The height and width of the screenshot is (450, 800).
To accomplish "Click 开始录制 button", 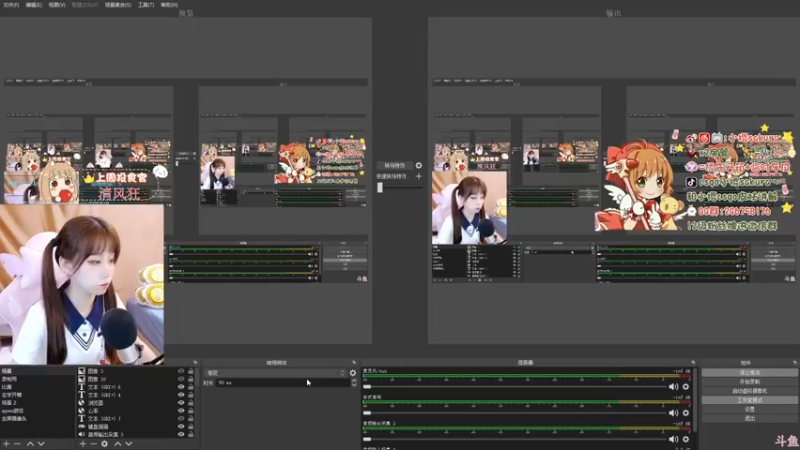I will 749,382.
